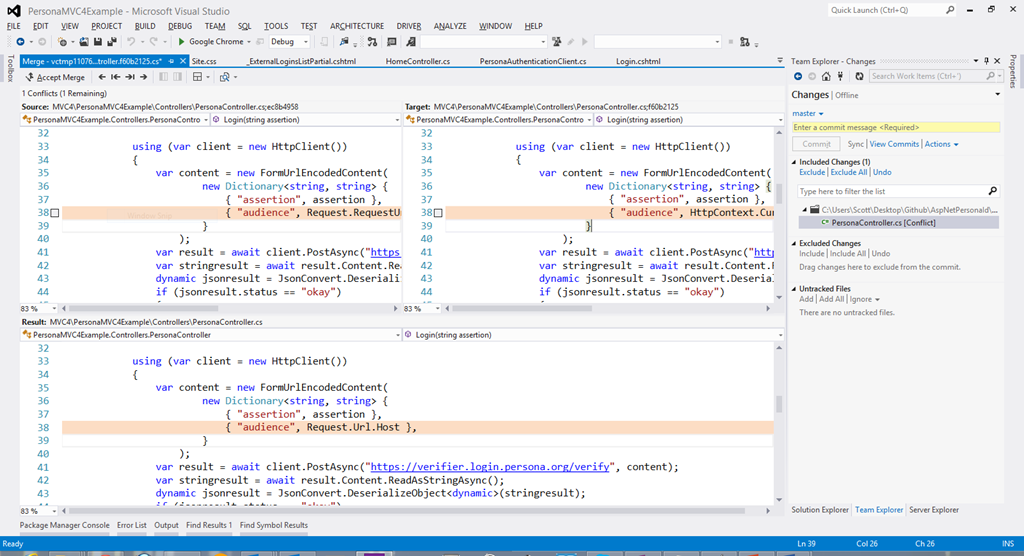Click the Sync link
Screen dimensions: 1024x556
[x=856, y=144]
